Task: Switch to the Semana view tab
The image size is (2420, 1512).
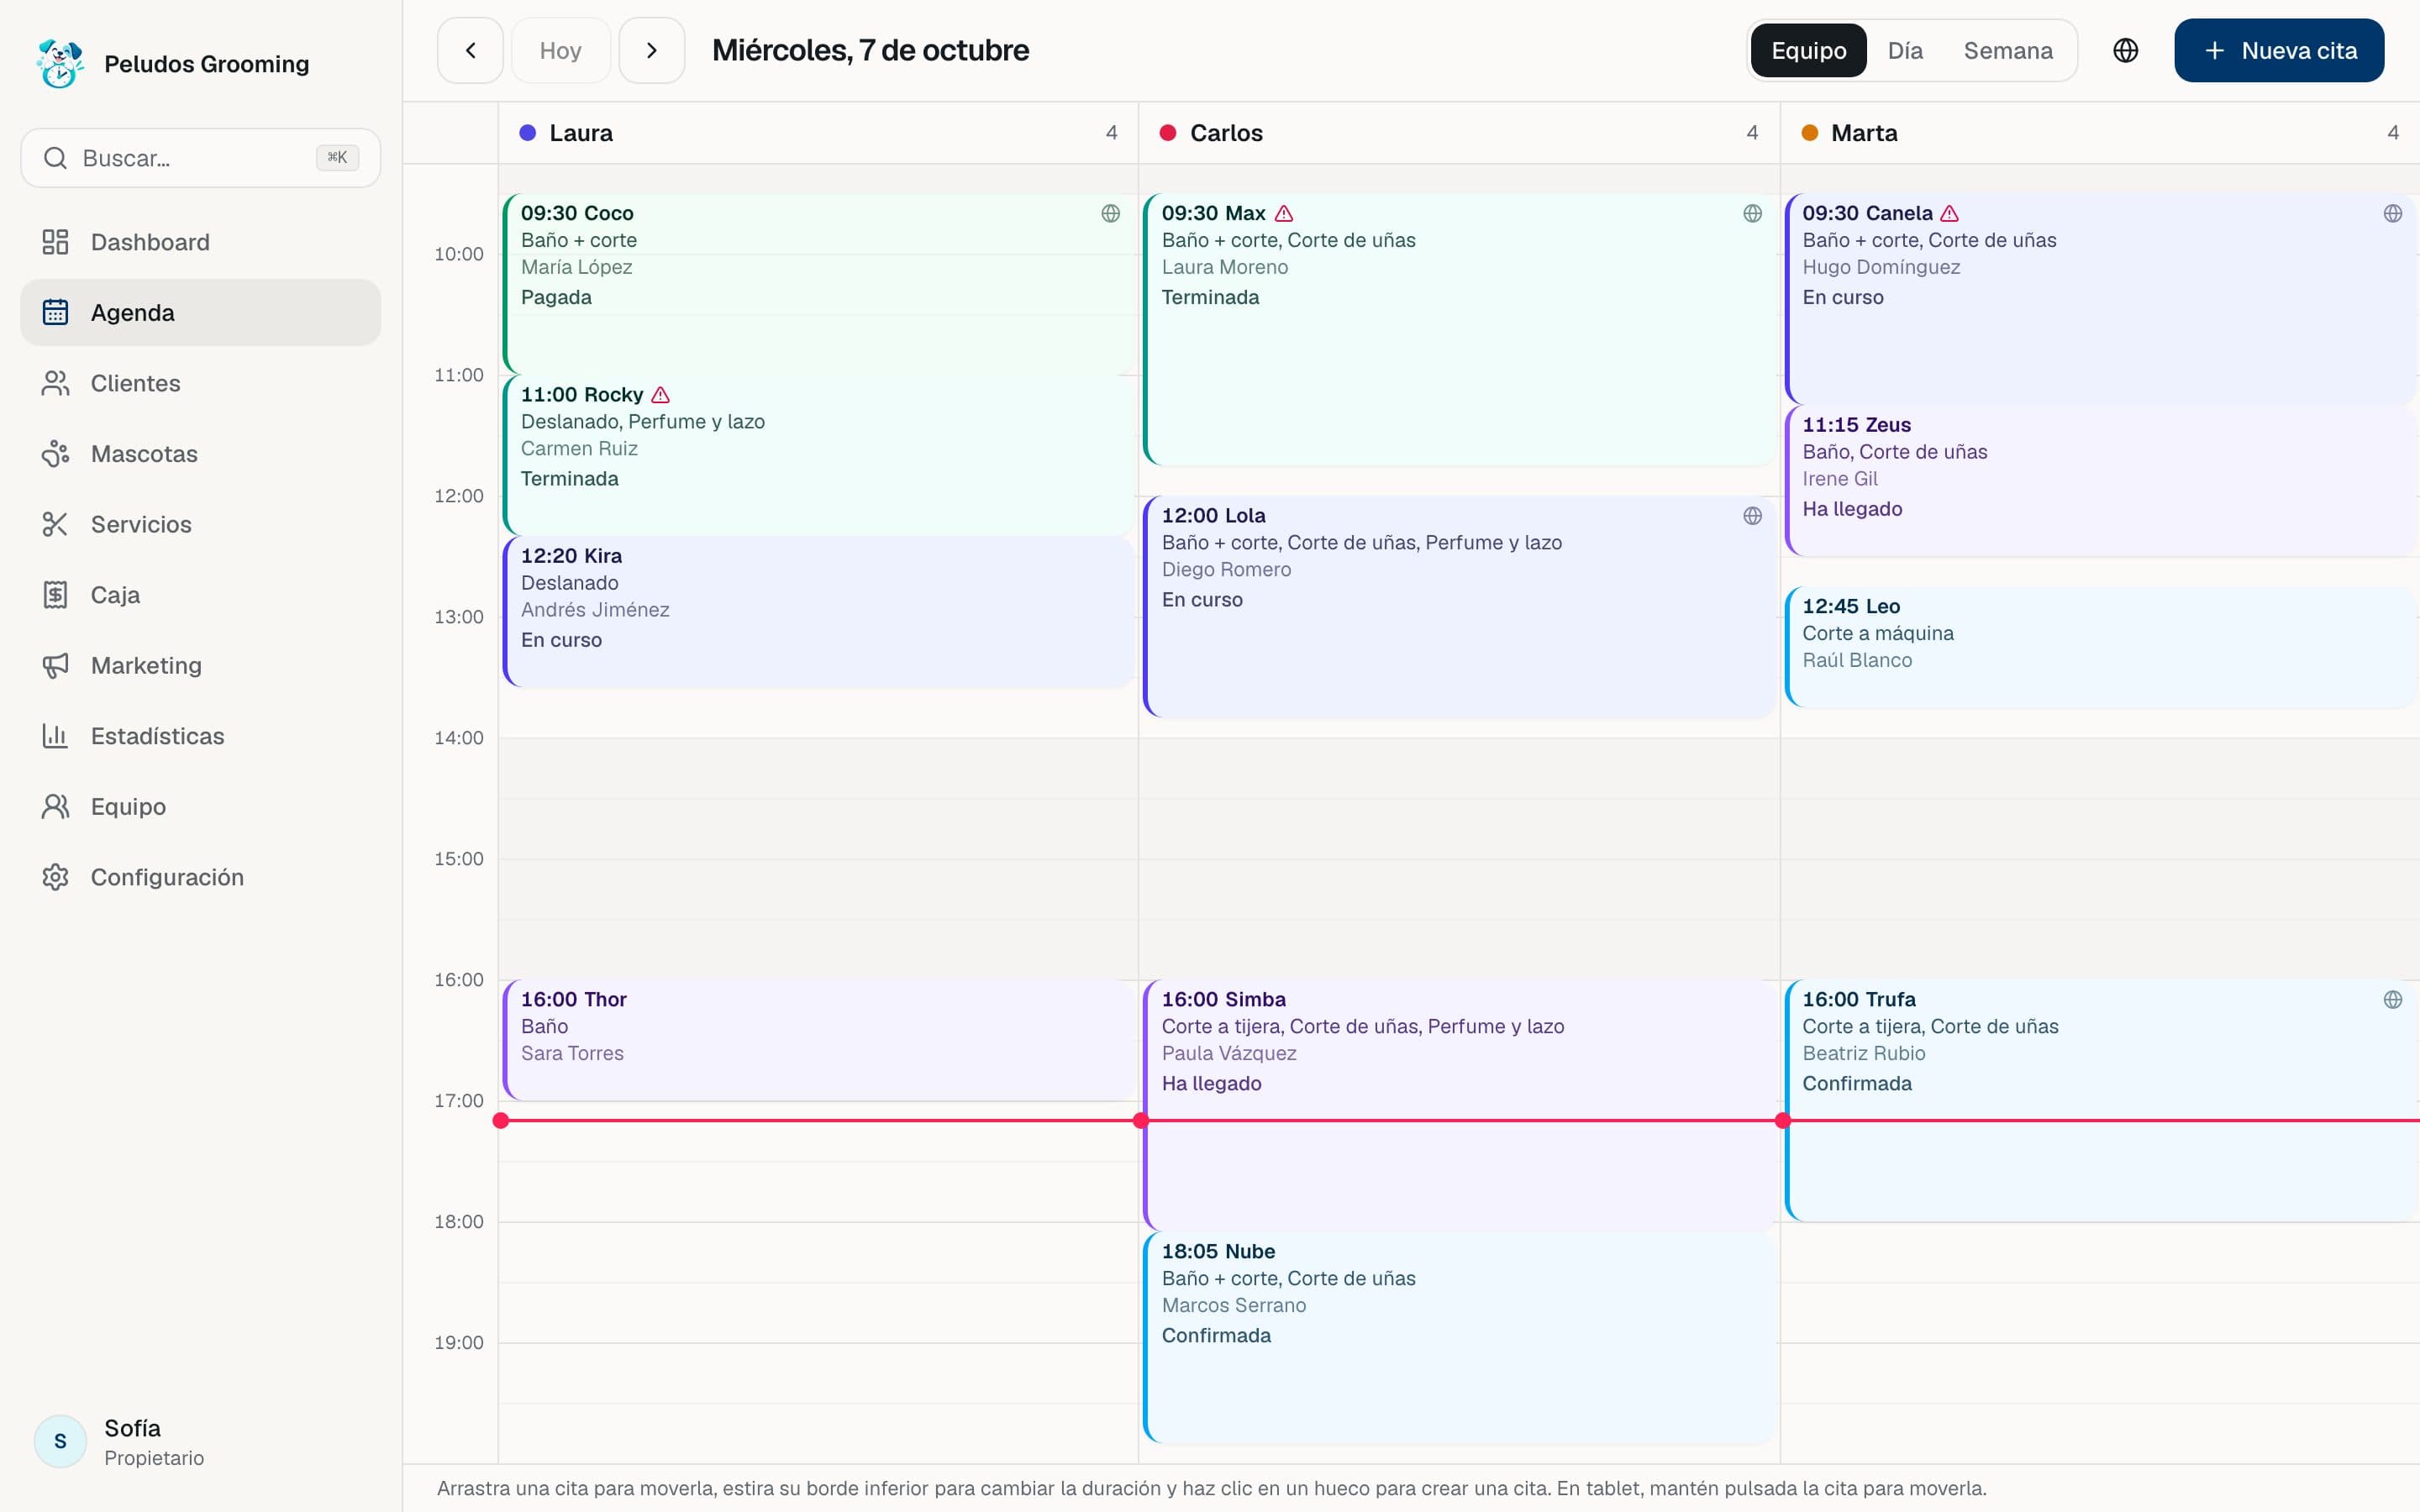Action: pyautogui.click(x=2008, y=50)
